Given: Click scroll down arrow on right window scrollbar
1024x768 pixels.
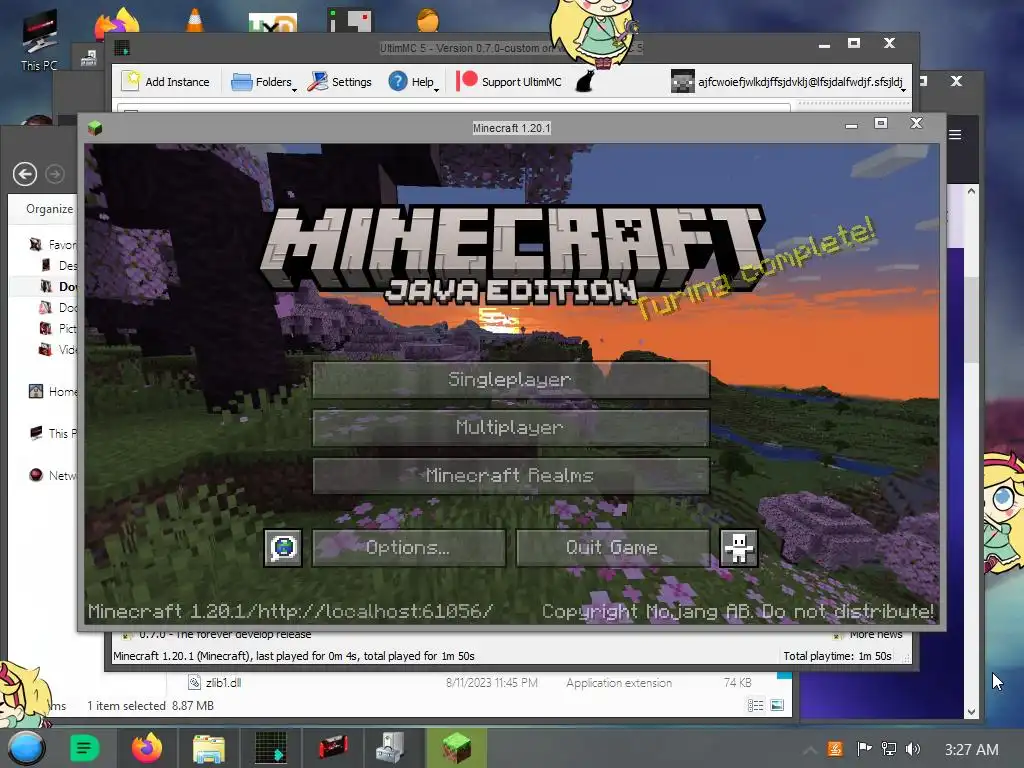Looking at the screenshot, I should click(x=971, y=712).
